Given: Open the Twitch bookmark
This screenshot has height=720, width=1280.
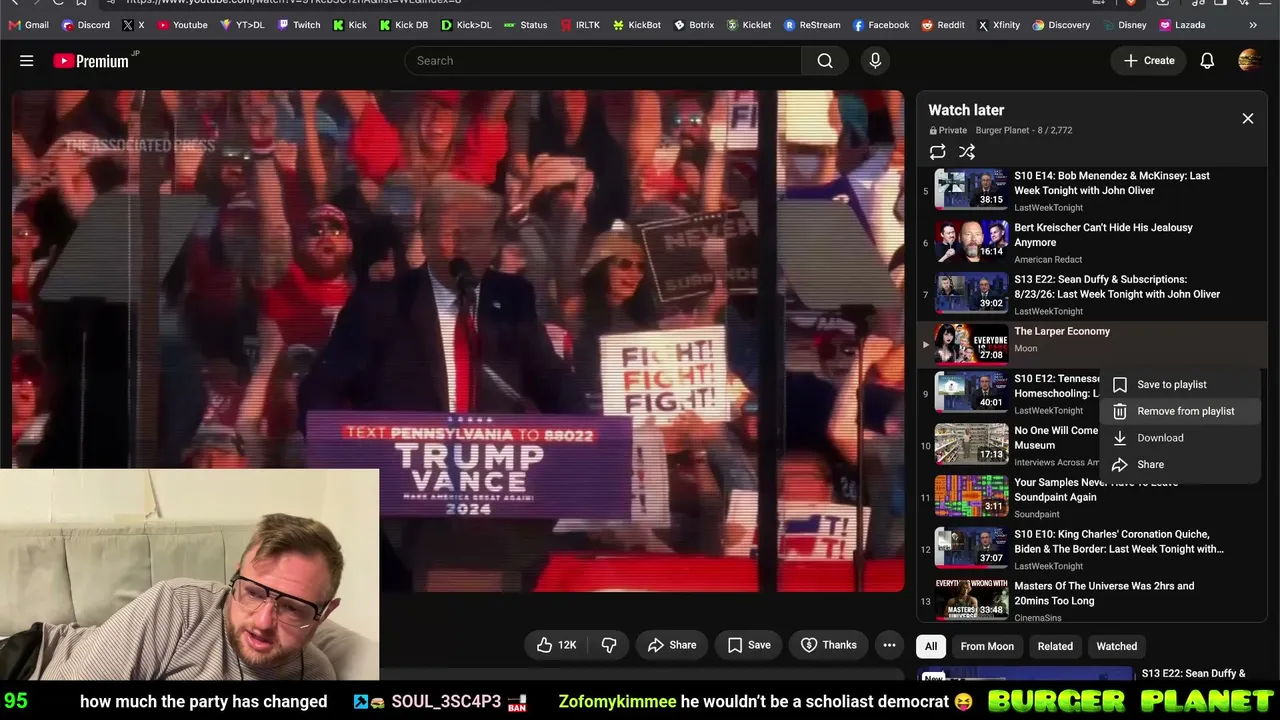Looking at the screenshot, I should (299, 25).
